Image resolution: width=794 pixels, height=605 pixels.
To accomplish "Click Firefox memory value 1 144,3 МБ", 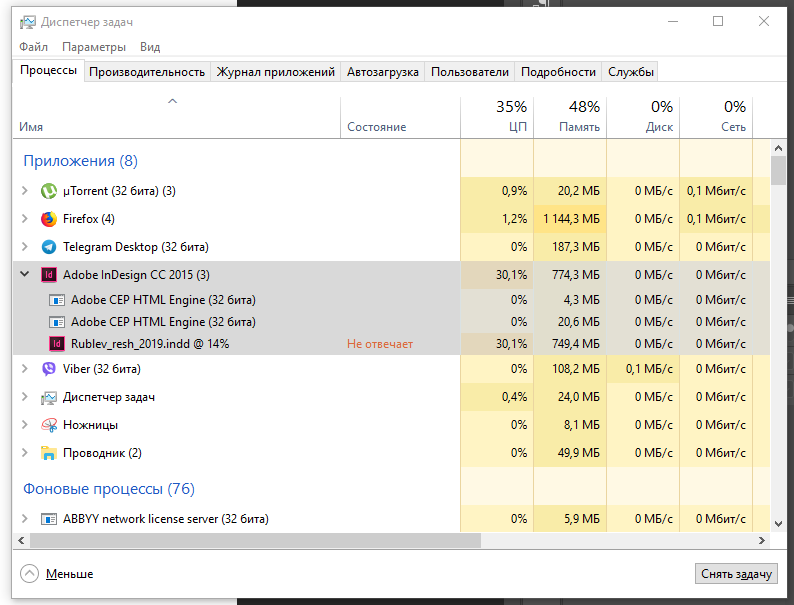I will [571, 219].
